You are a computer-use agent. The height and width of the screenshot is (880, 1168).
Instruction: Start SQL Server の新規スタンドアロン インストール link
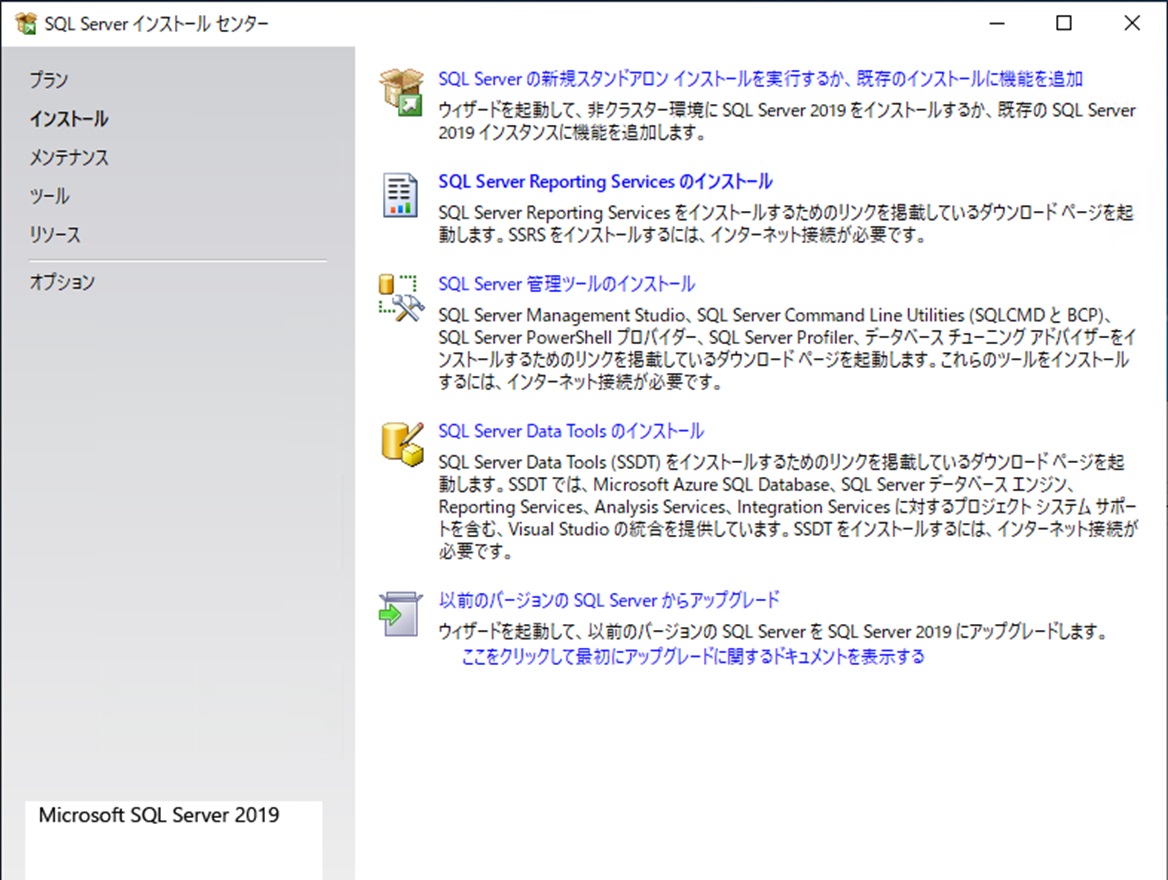760,79
